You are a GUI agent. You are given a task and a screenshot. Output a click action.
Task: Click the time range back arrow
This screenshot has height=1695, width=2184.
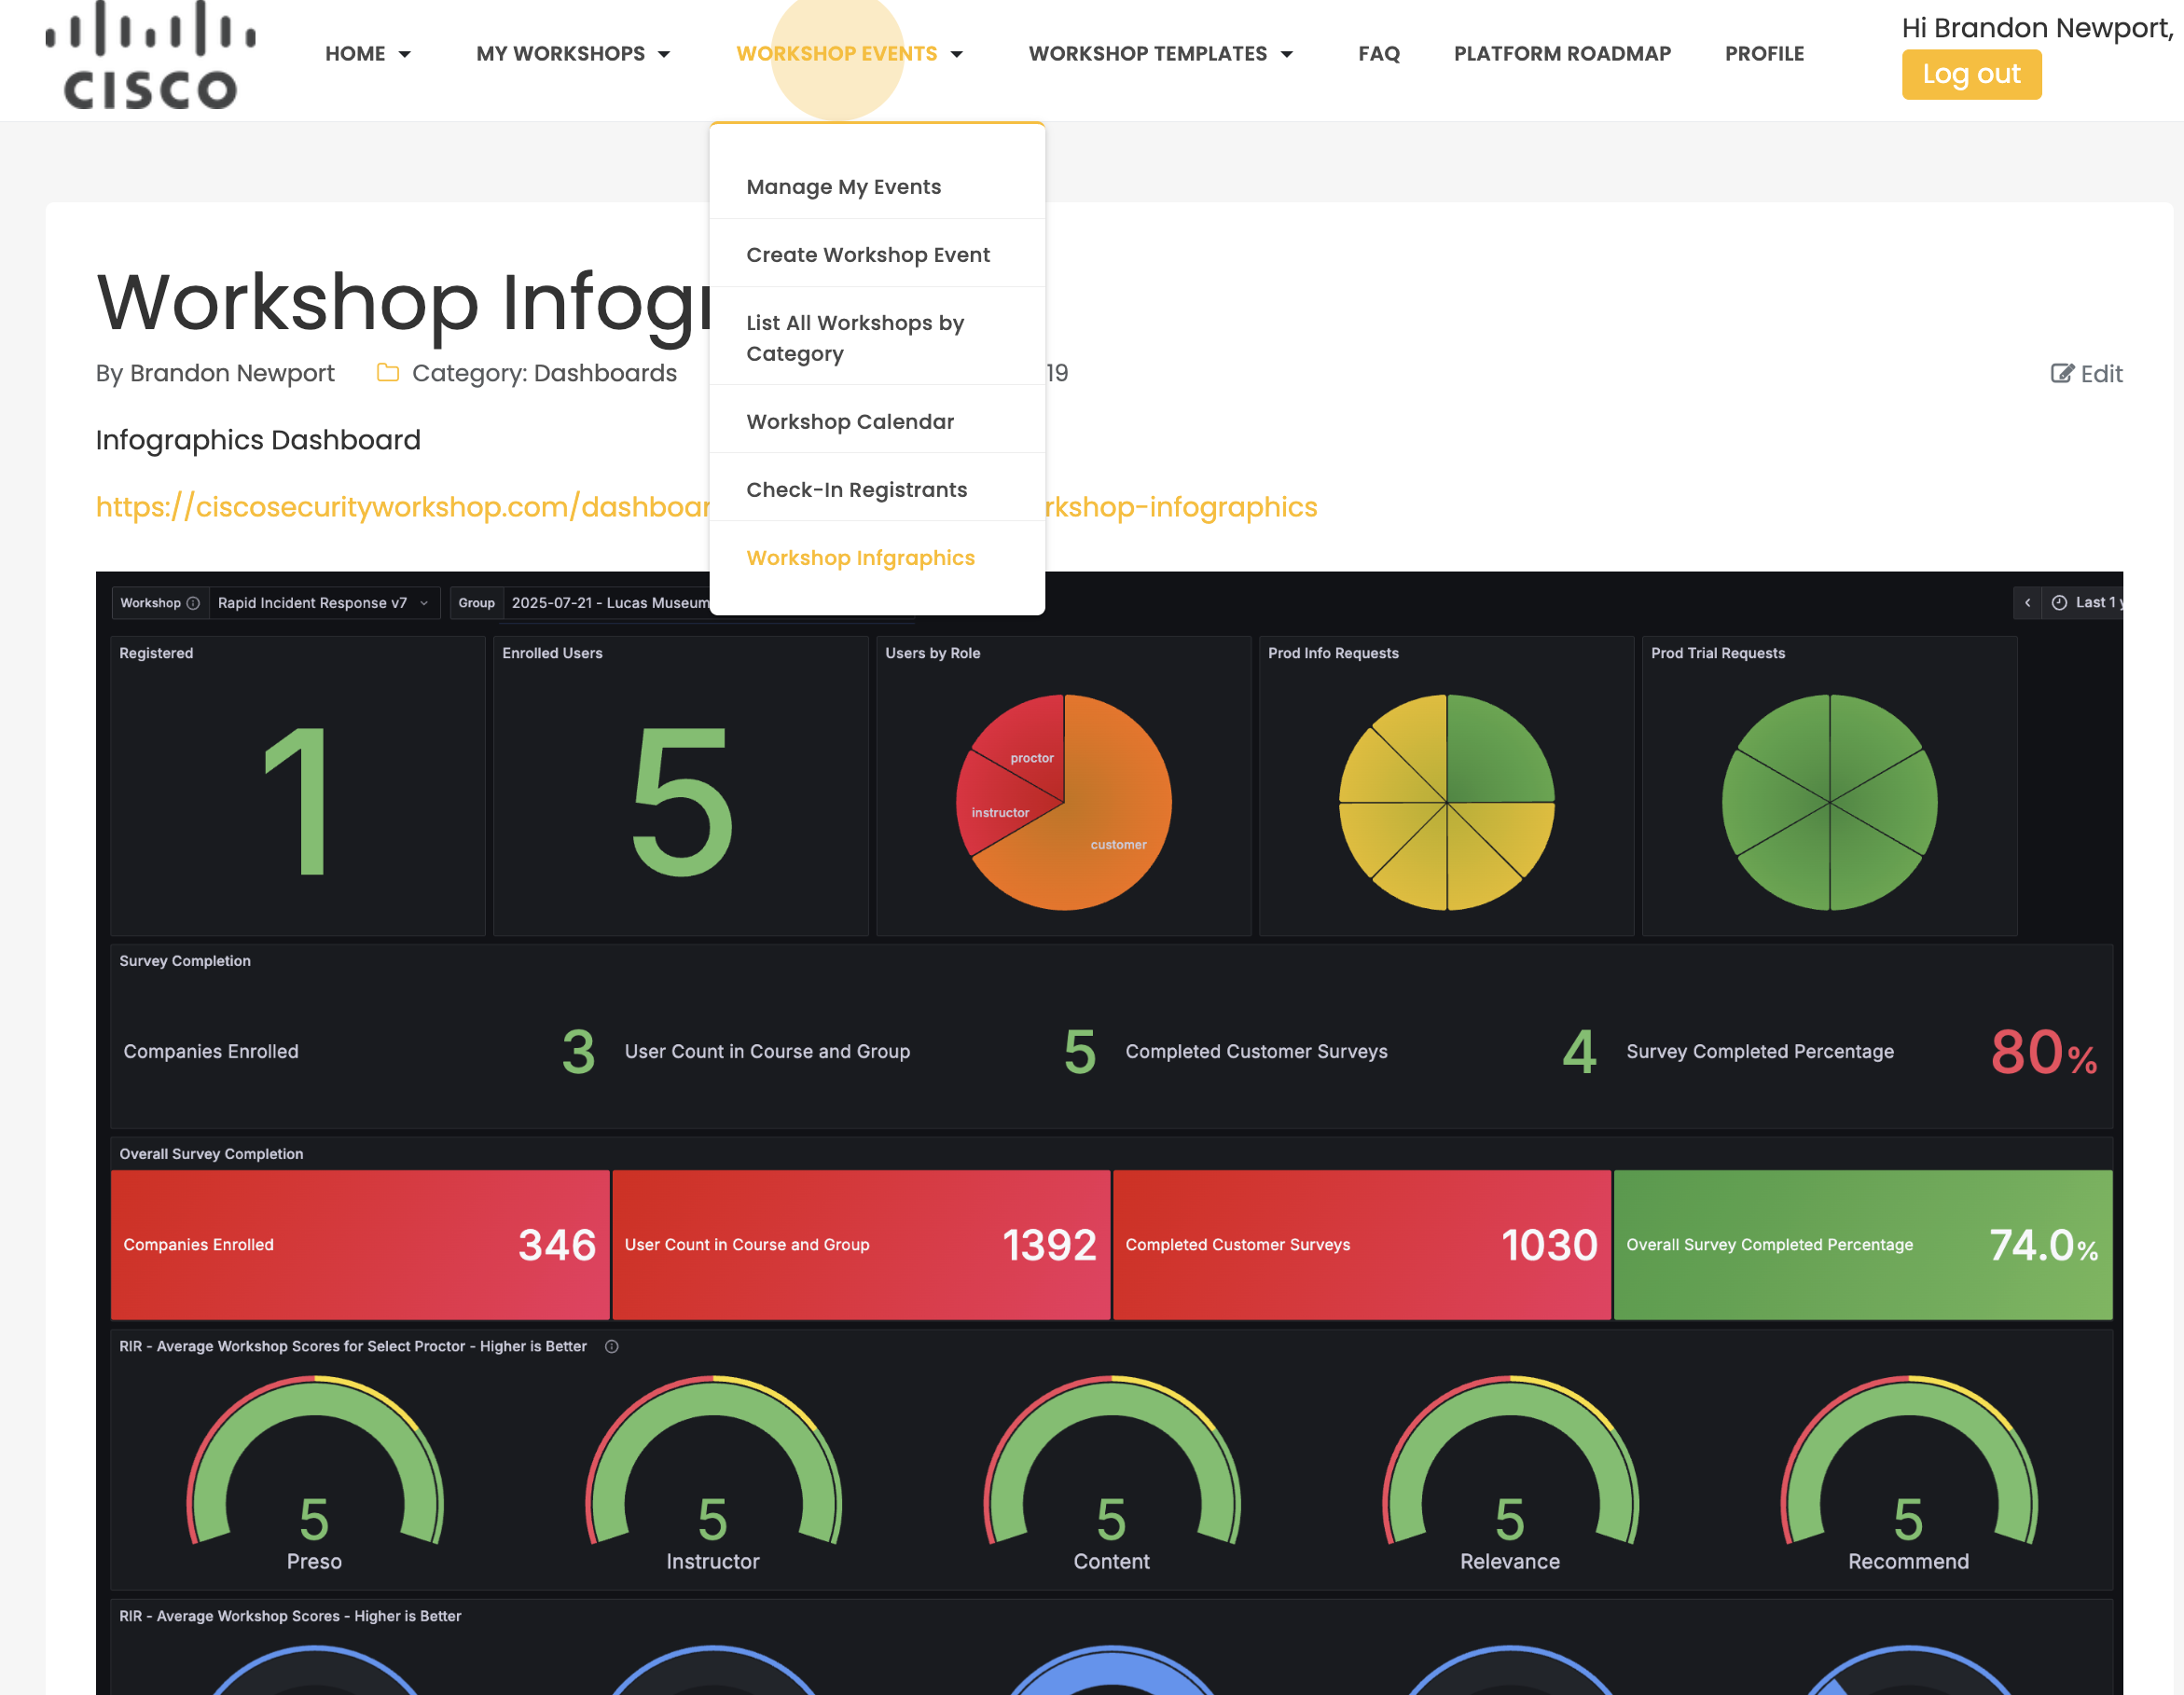(x=2027, y=602)
